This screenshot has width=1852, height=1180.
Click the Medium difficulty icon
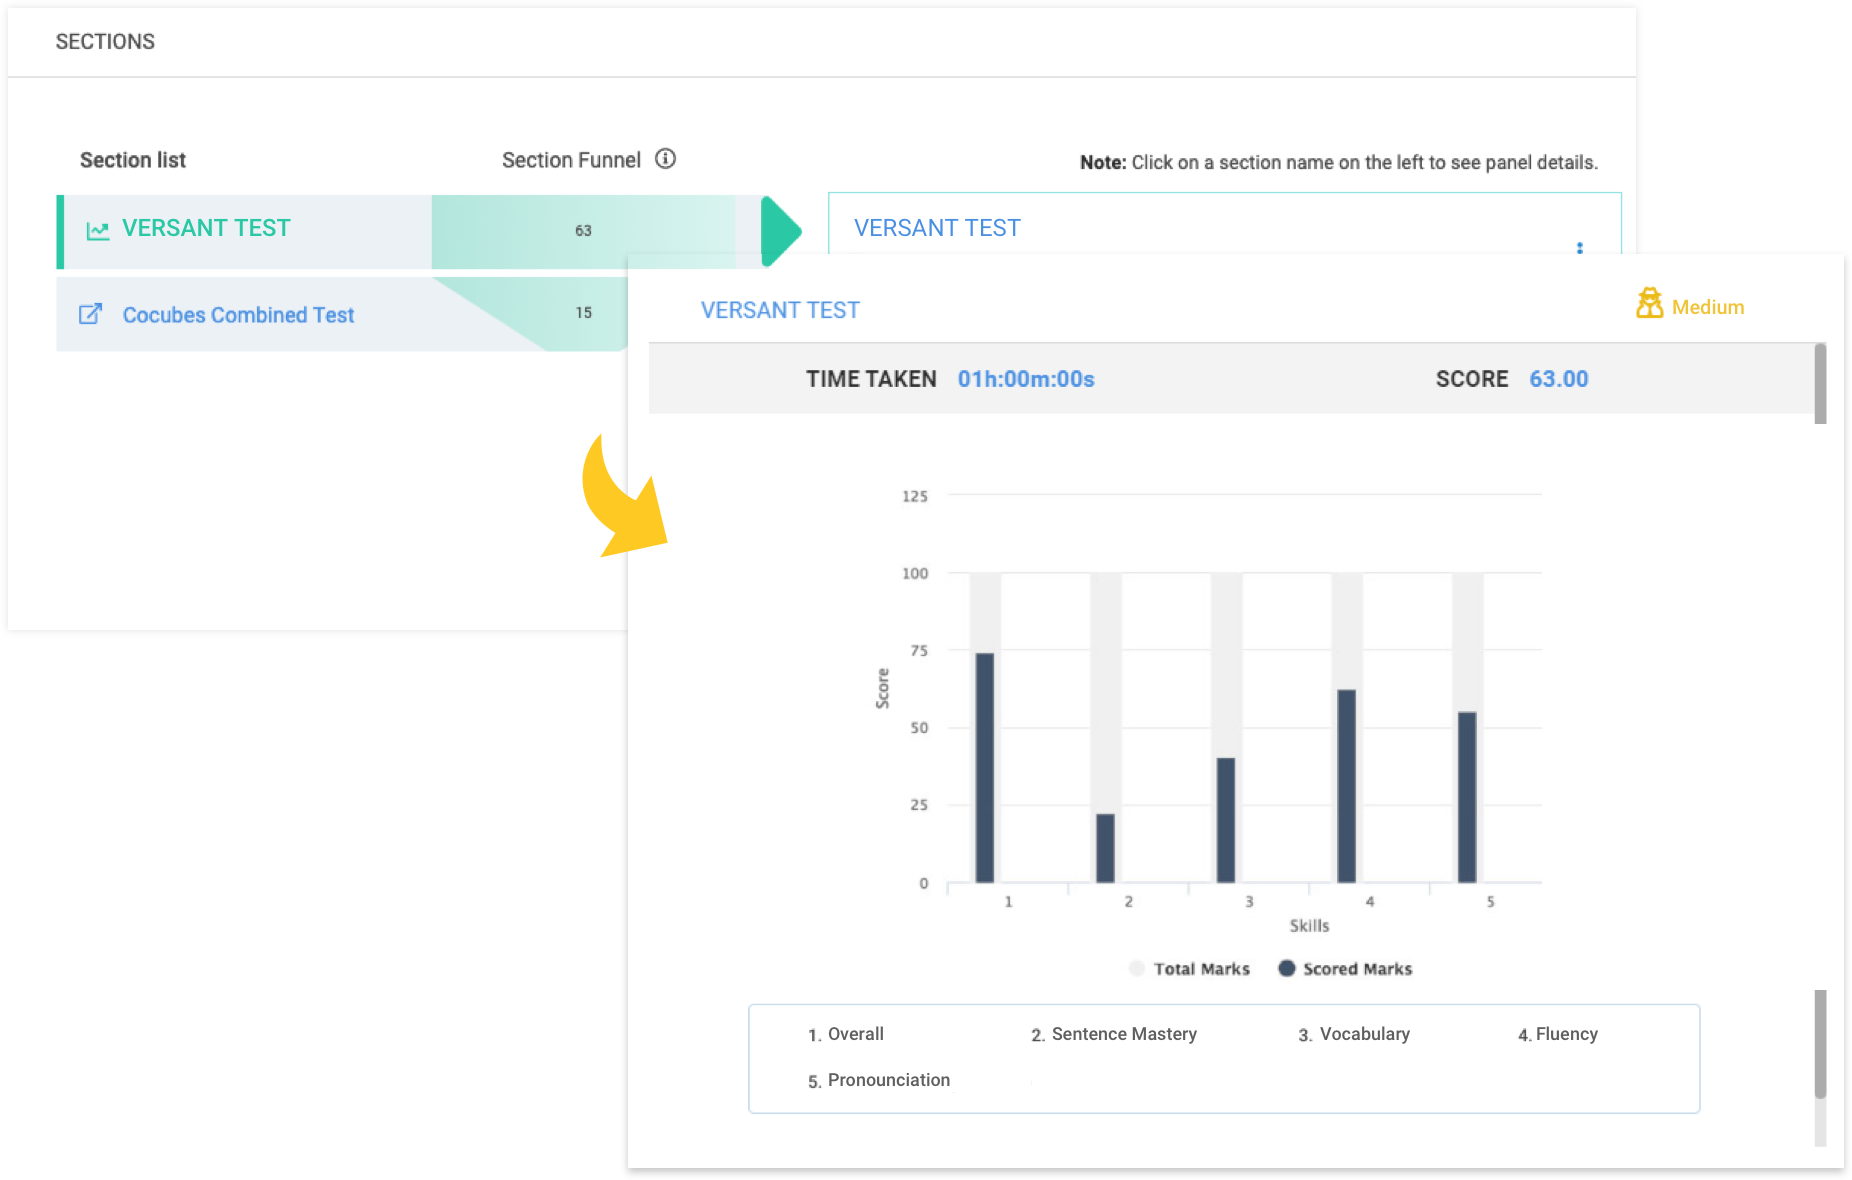tap(1649, 303)
